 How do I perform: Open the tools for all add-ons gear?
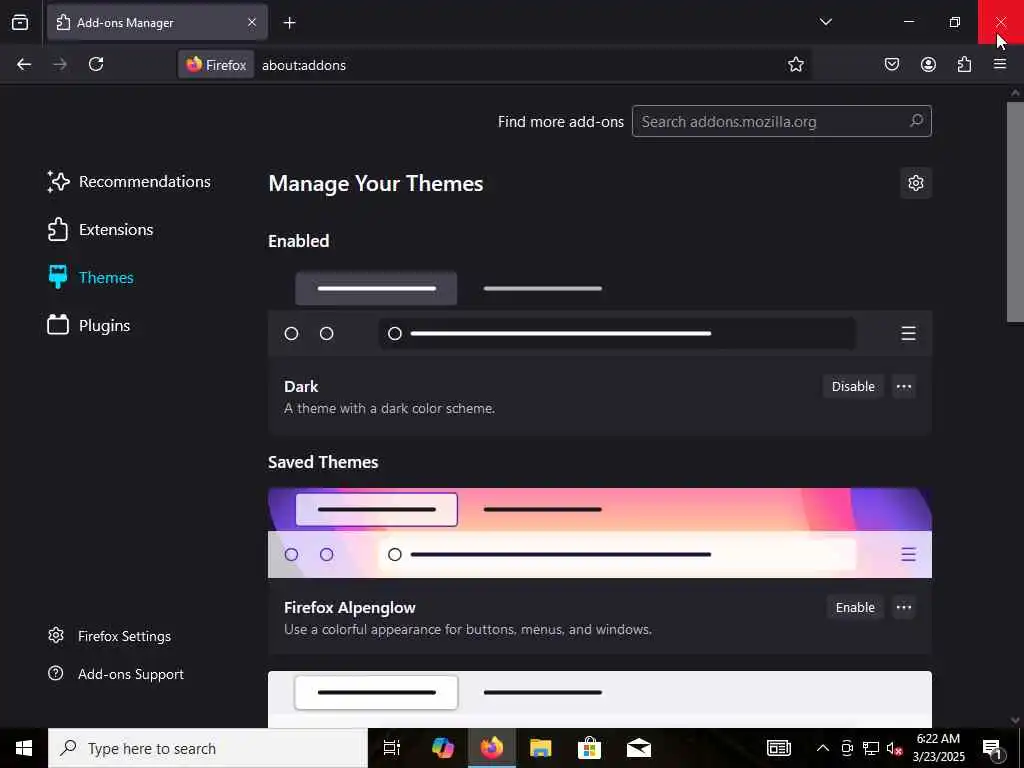[x=916, y=183]
